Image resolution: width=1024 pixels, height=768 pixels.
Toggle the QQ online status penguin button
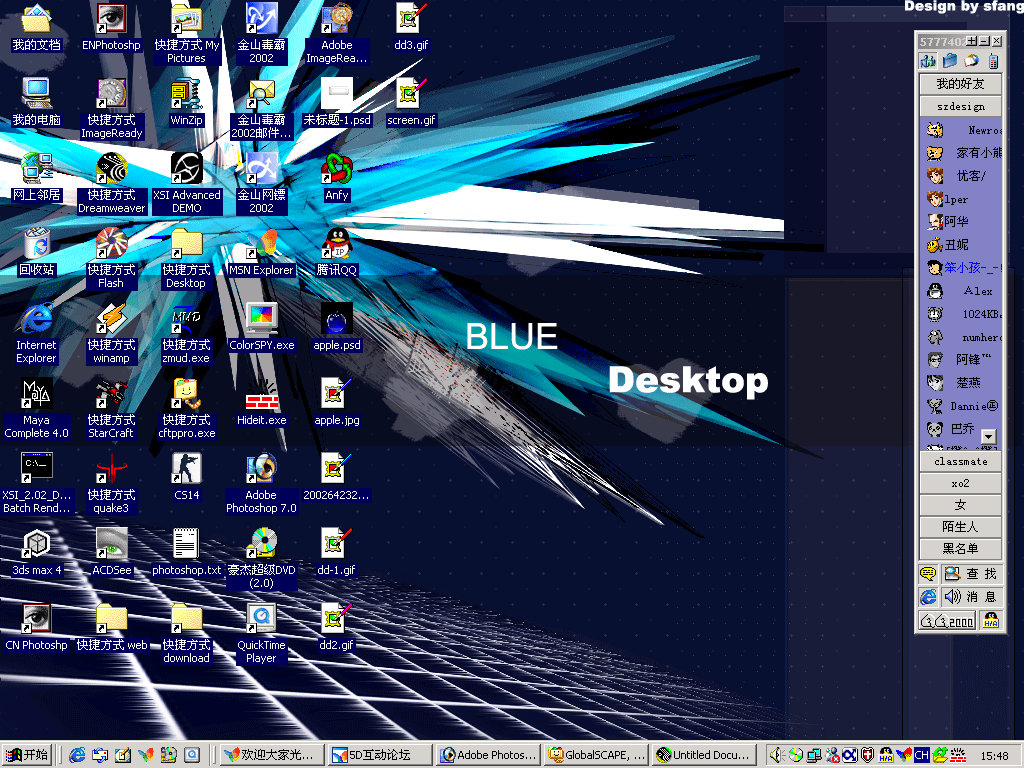[990, 620]
